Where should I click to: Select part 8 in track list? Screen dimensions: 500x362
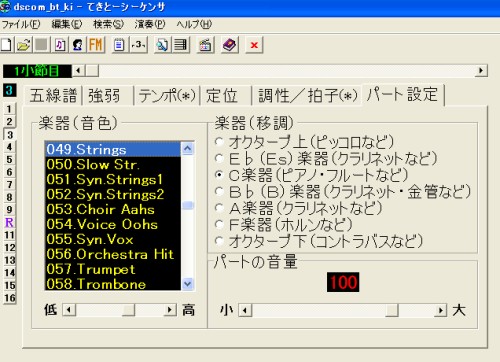[x=9, y=197]
